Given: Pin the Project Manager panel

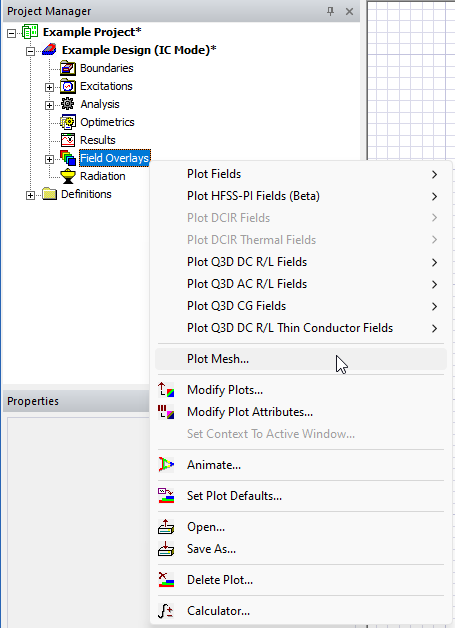Looking at the screenshot, I should pos(330,11).
